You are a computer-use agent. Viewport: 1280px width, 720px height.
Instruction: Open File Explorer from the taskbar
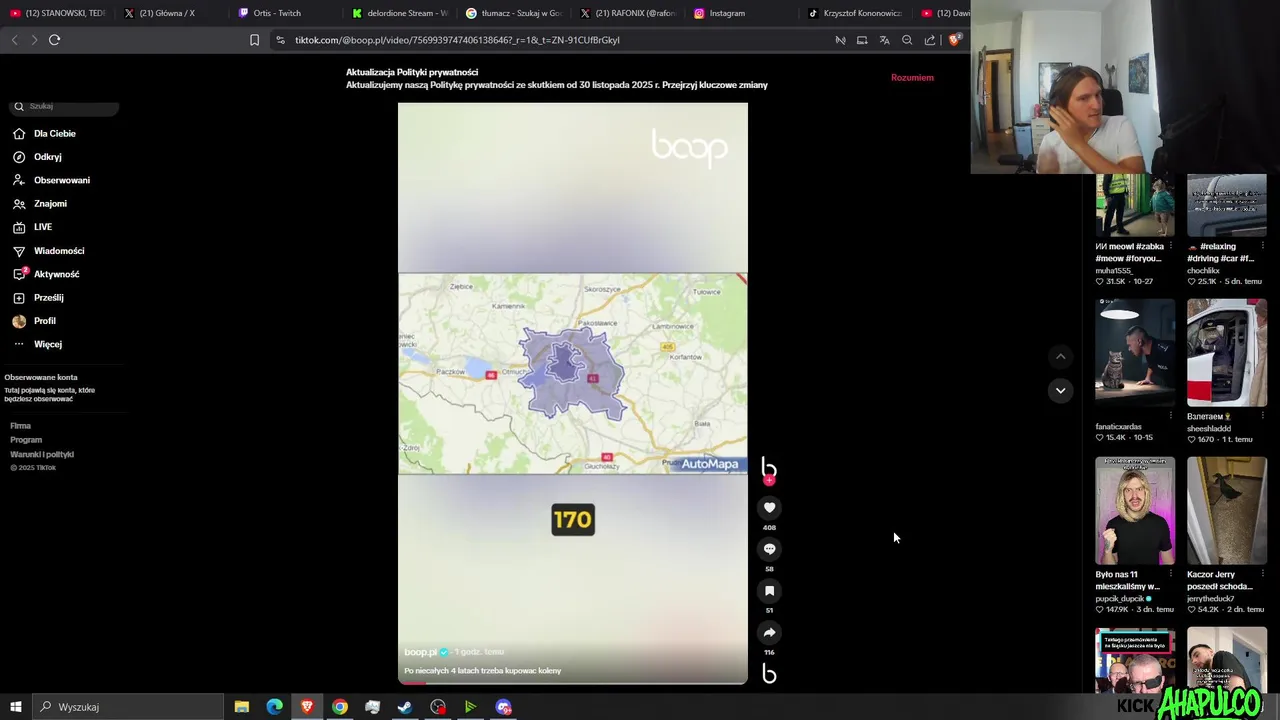pyautogui.click(x=242, y=707)
